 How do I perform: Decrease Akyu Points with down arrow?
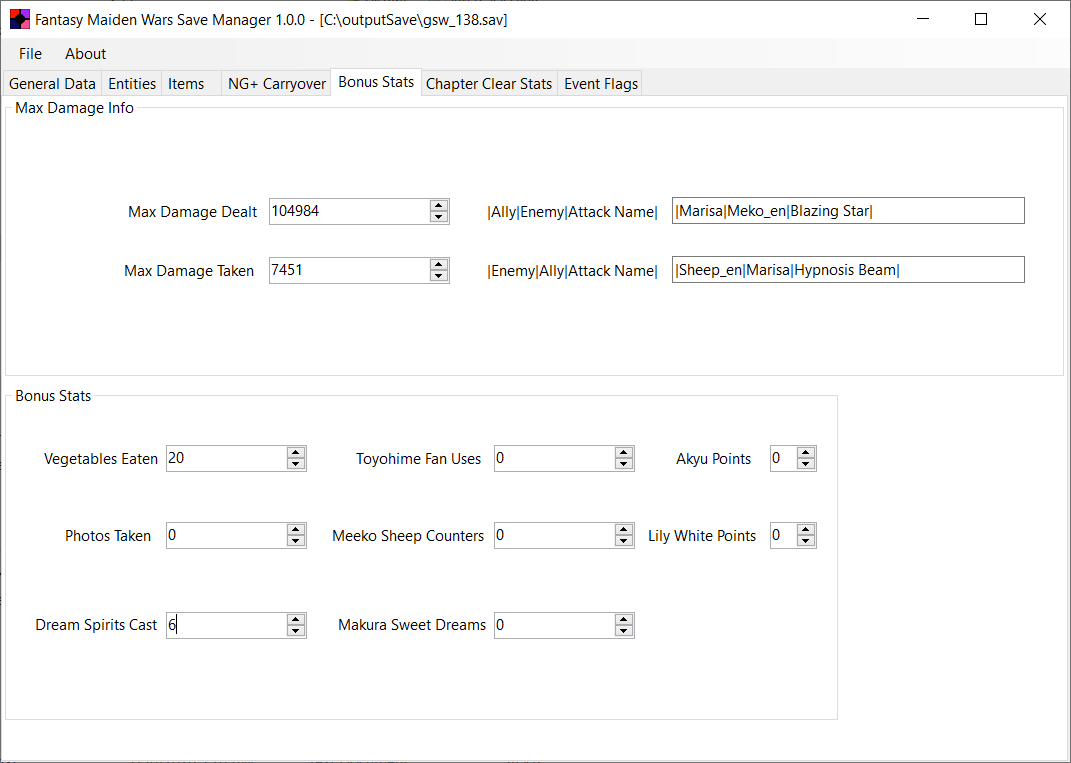point(806,464)
